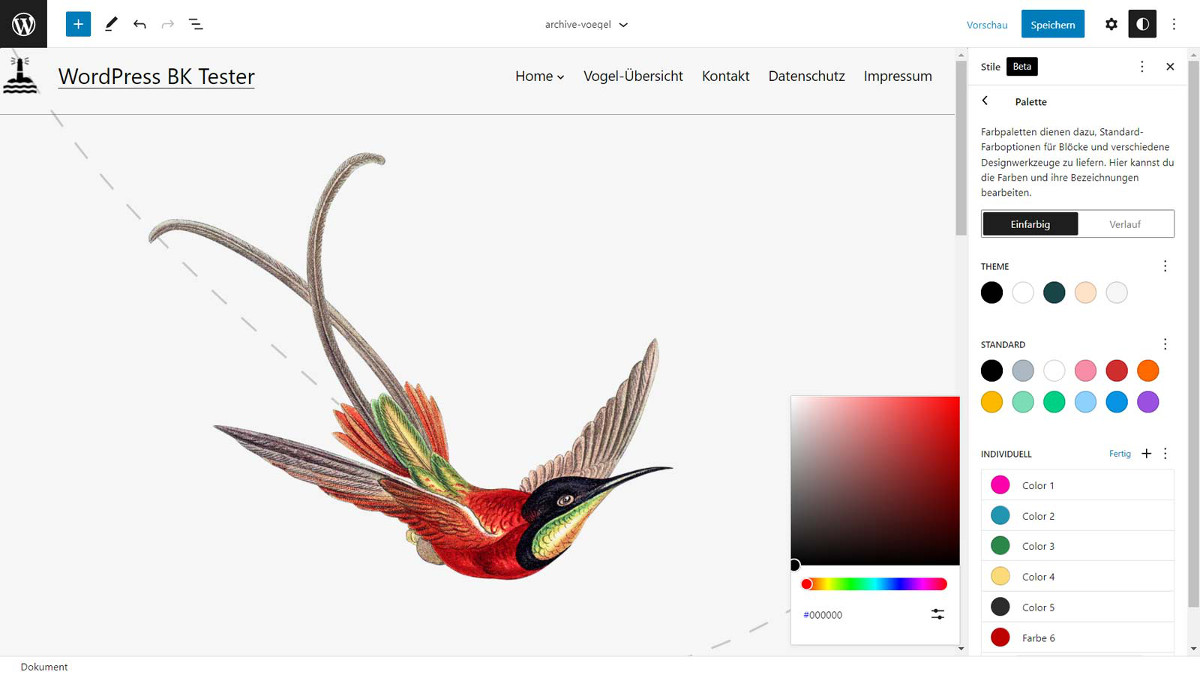
Task: Save with the Speichern button
Action: 1053,25
